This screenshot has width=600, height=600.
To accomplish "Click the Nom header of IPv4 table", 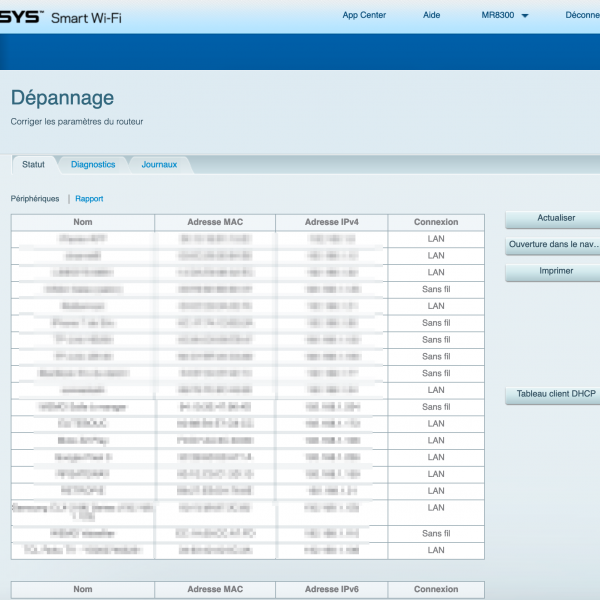I will [82, 222].
